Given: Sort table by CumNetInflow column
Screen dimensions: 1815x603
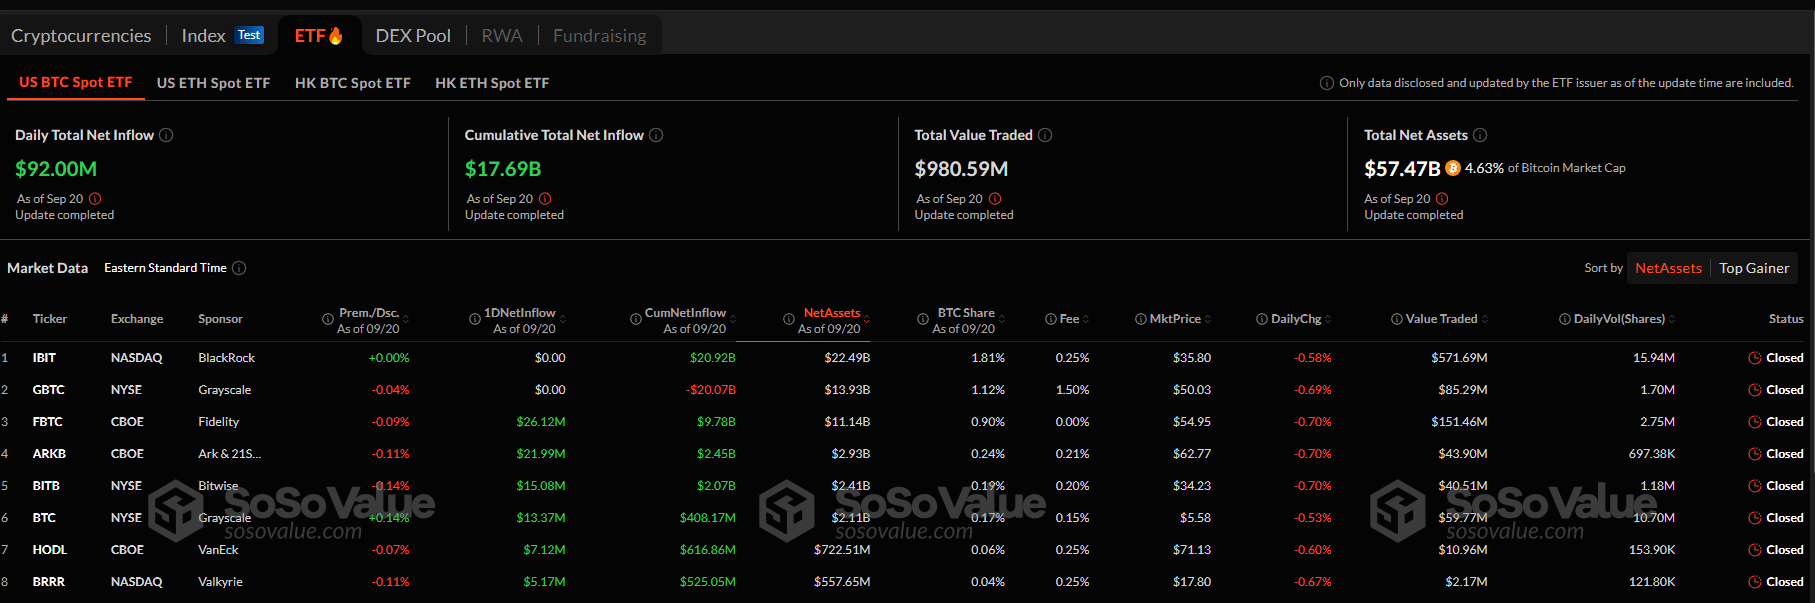Looking at the screenshot, I should [x=685, y=313].
